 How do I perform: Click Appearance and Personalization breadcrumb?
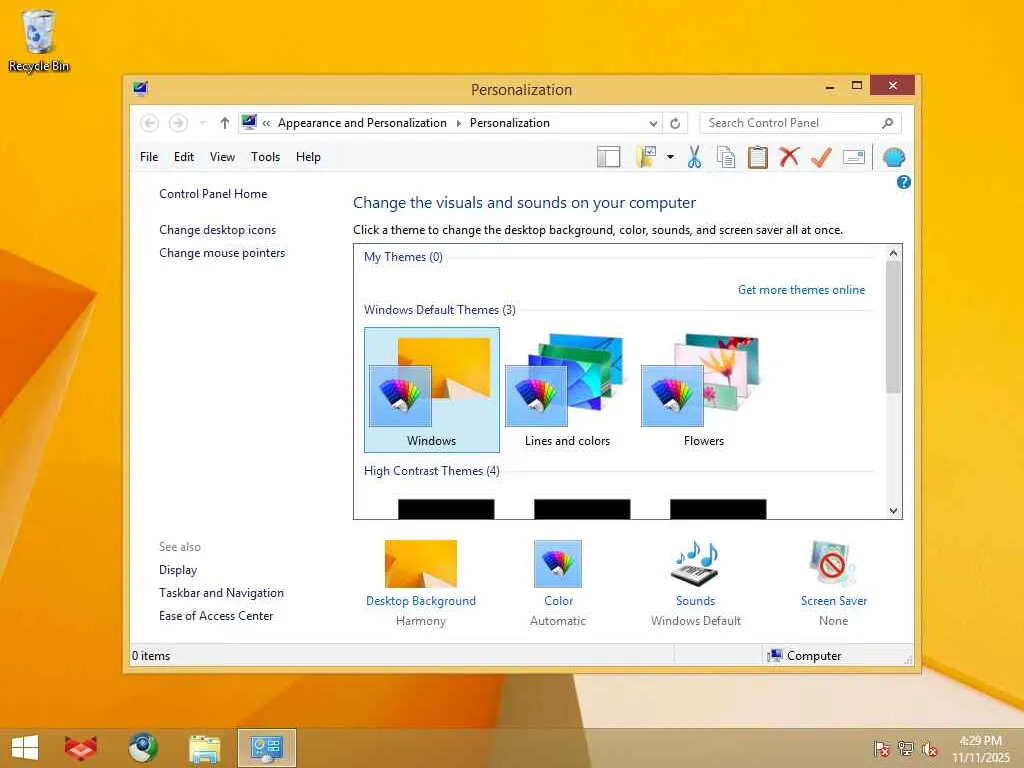tap(362, 123)
